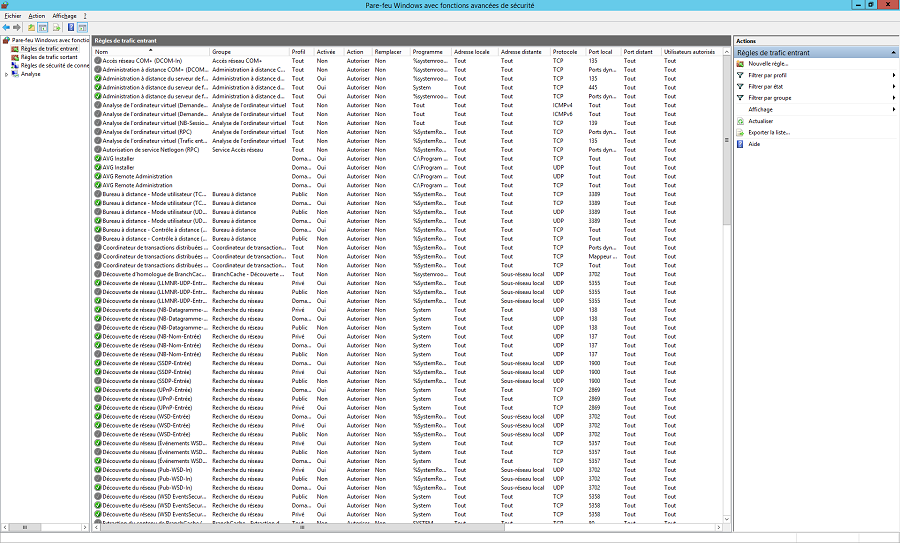Click status icon of Autorisation de service Netlogon (RPC)
Image resolution: width=900 pixels, height=543 pixels.
click(98, 149)
